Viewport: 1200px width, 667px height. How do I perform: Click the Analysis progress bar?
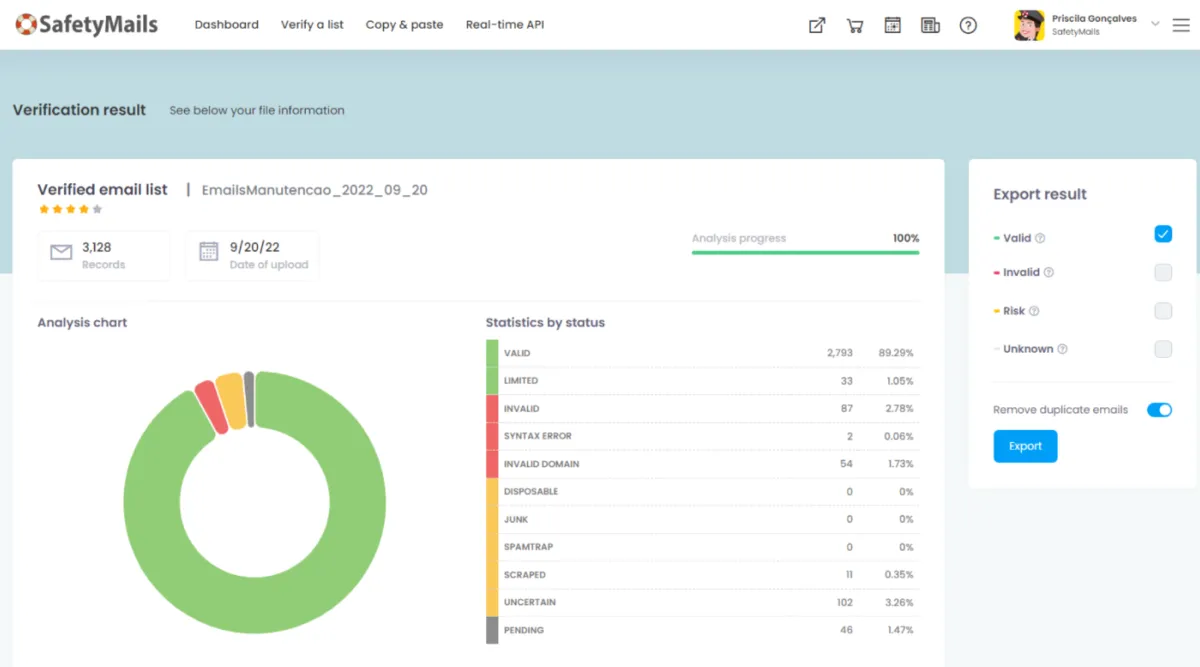pos(805,253)
